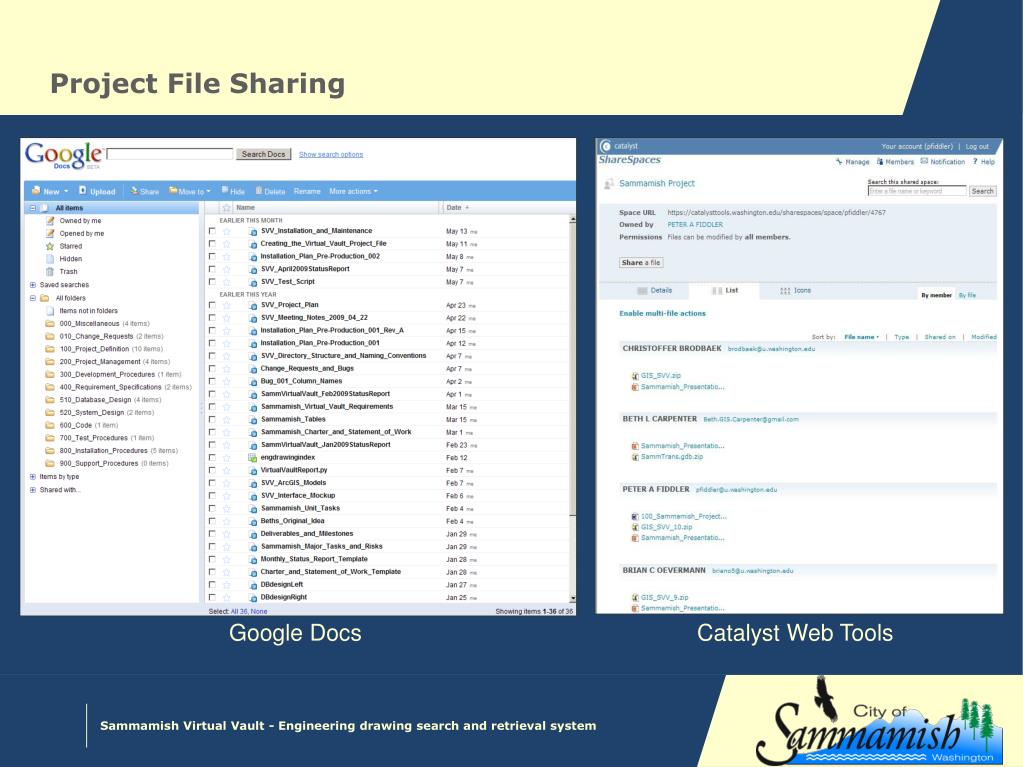Check the box for SVV_Project_Plan
Viewport: 1023px width, 767px height.
pos(212,305)
